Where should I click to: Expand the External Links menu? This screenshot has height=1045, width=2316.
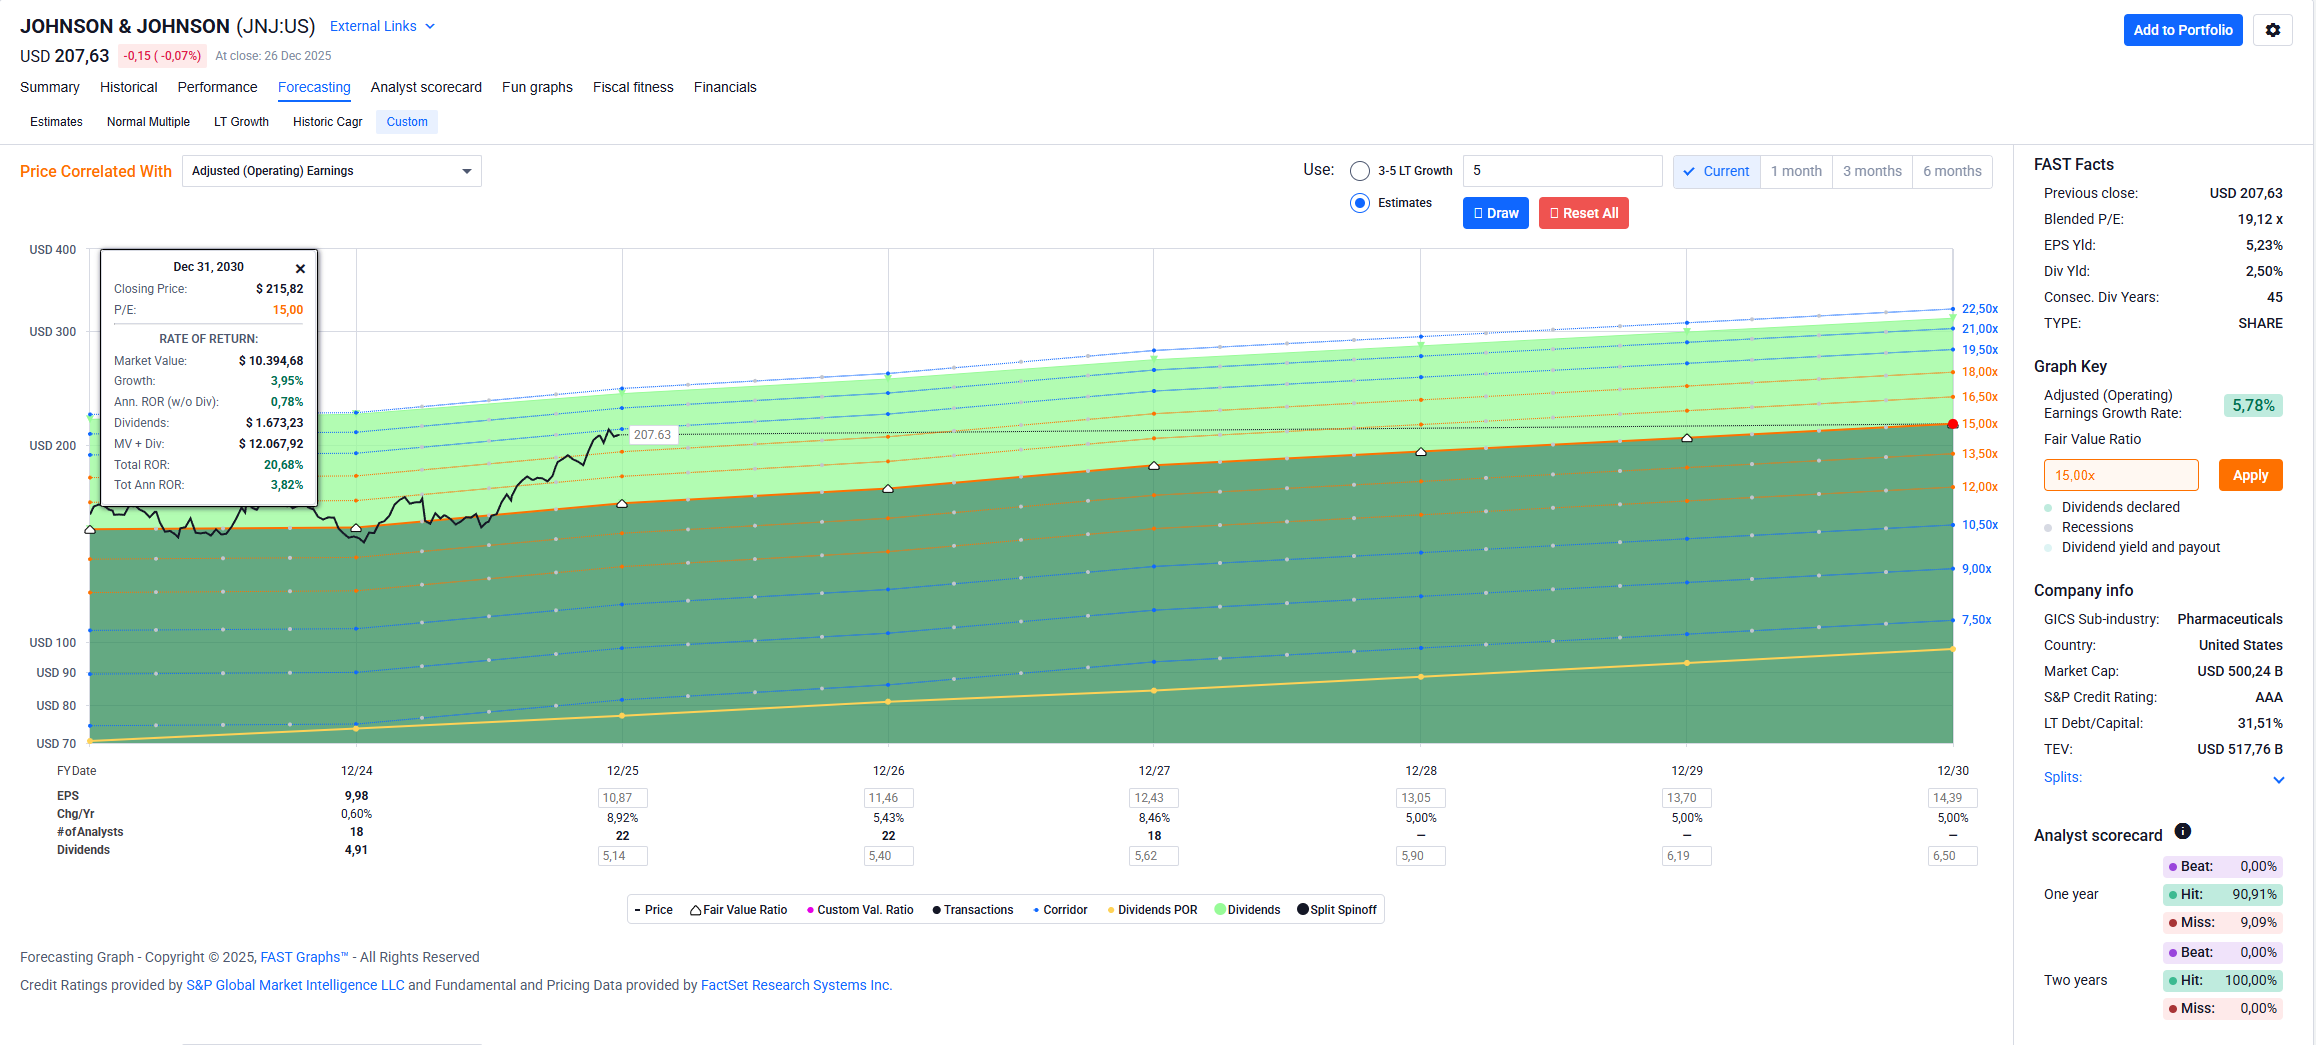[x=382, y=26]
